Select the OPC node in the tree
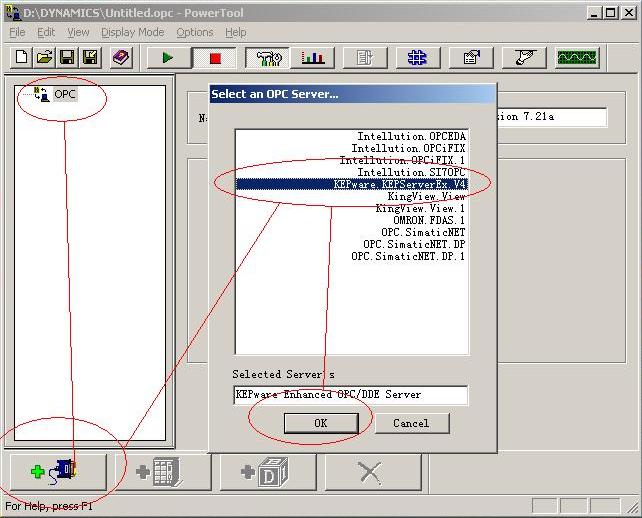 65,94
